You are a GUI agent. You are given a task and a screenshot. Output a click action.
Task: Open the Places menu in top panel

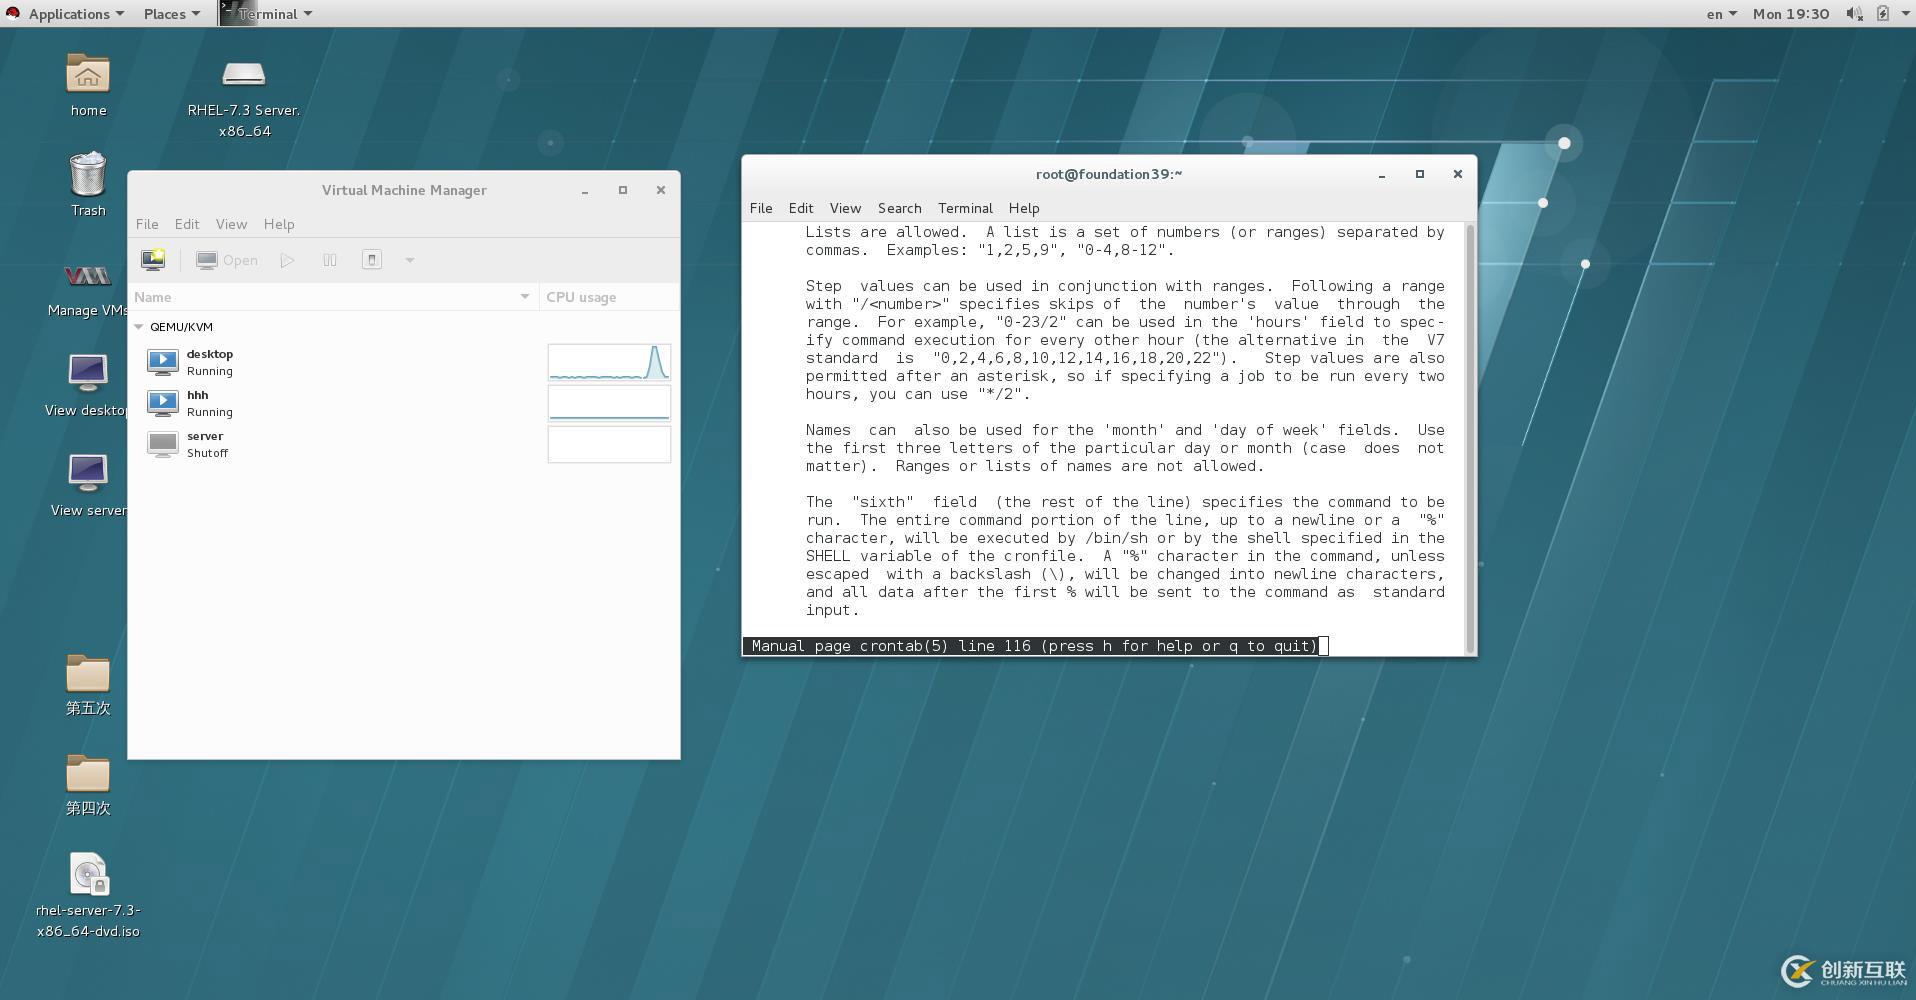pyautogui.click(x=171, y=14)
